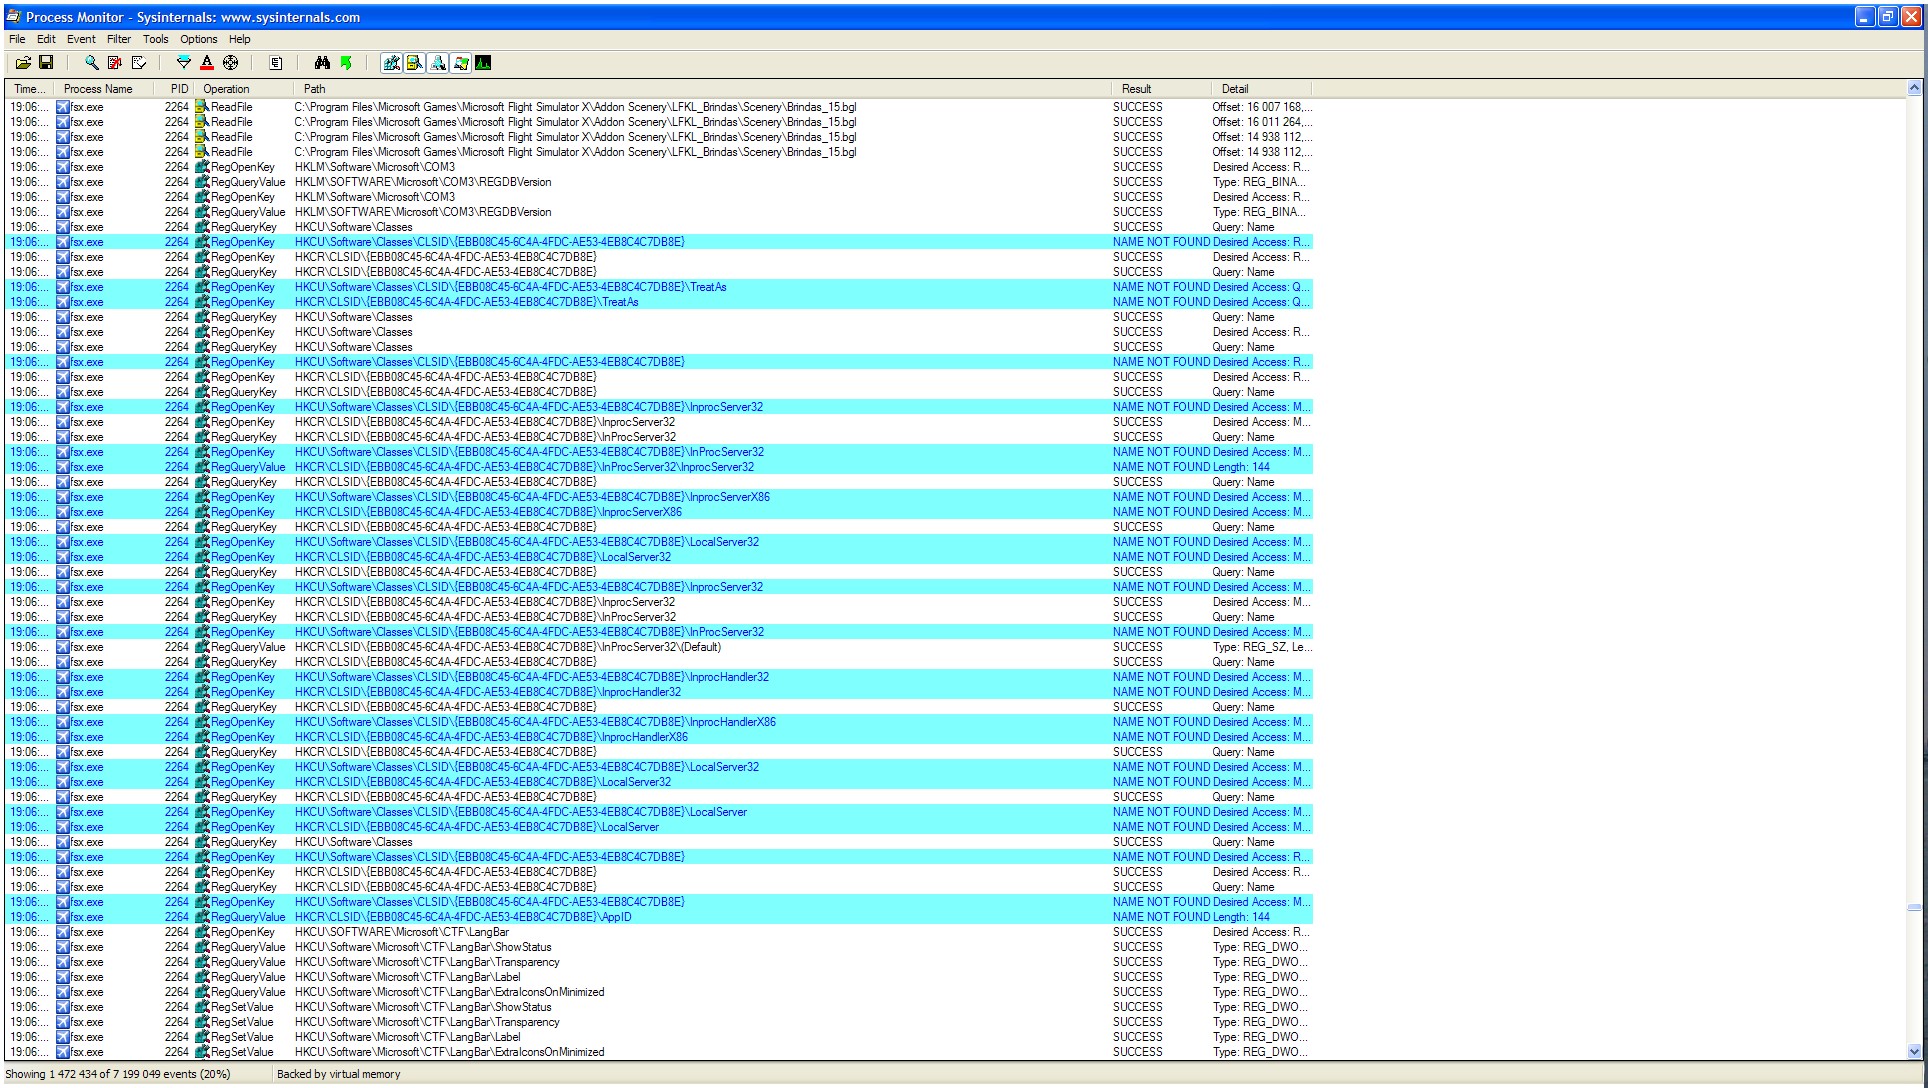Open the Filter dialog via the funnel icon
The height and width of the screenshot is (1088, 1928).
pyautogui.click(x=183, y=63)
